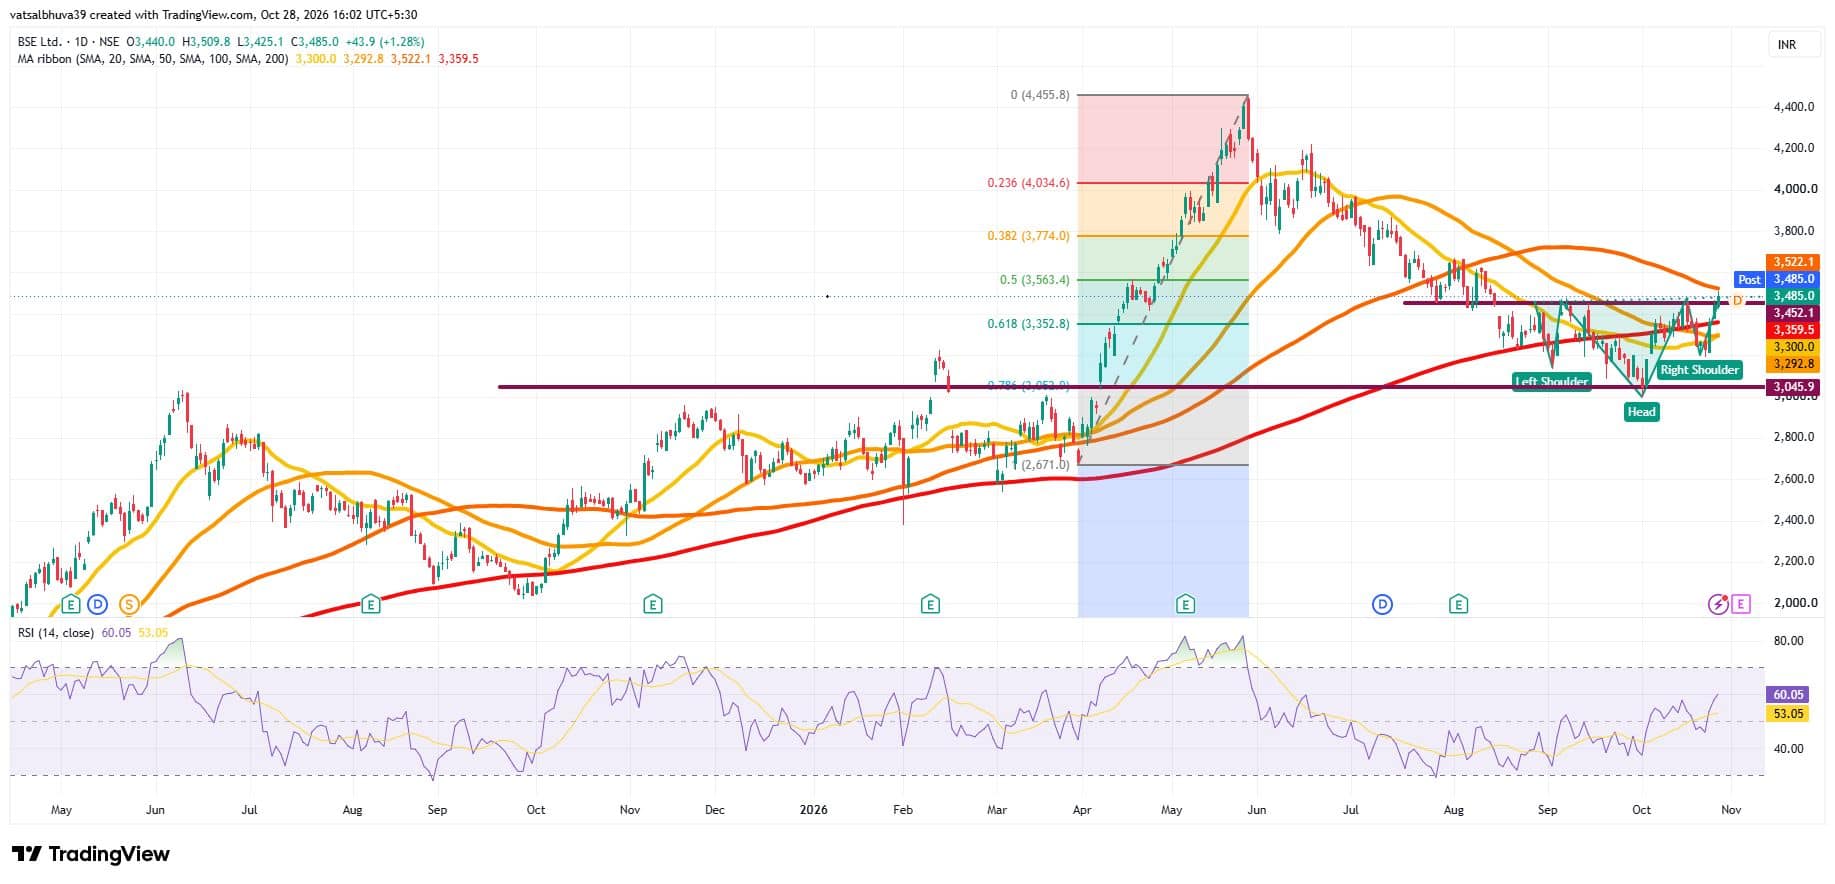Open the earnings marker in February 2026

pos(930,604)
